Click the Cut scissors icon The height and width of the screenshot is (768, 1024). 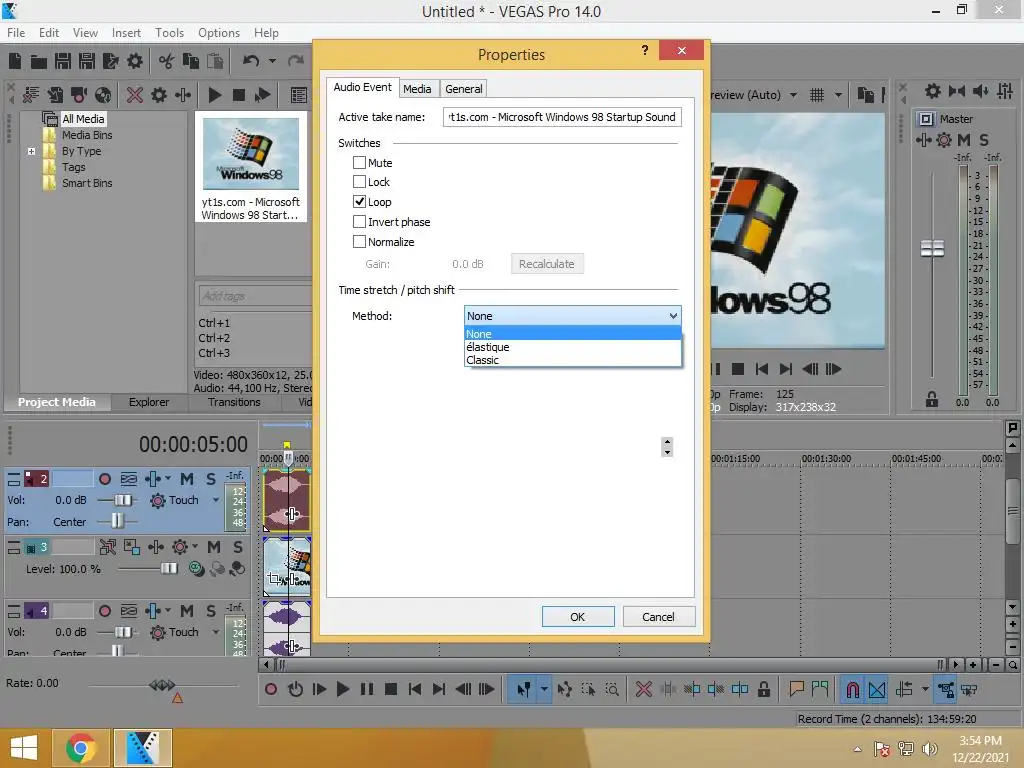coord(167,61)
